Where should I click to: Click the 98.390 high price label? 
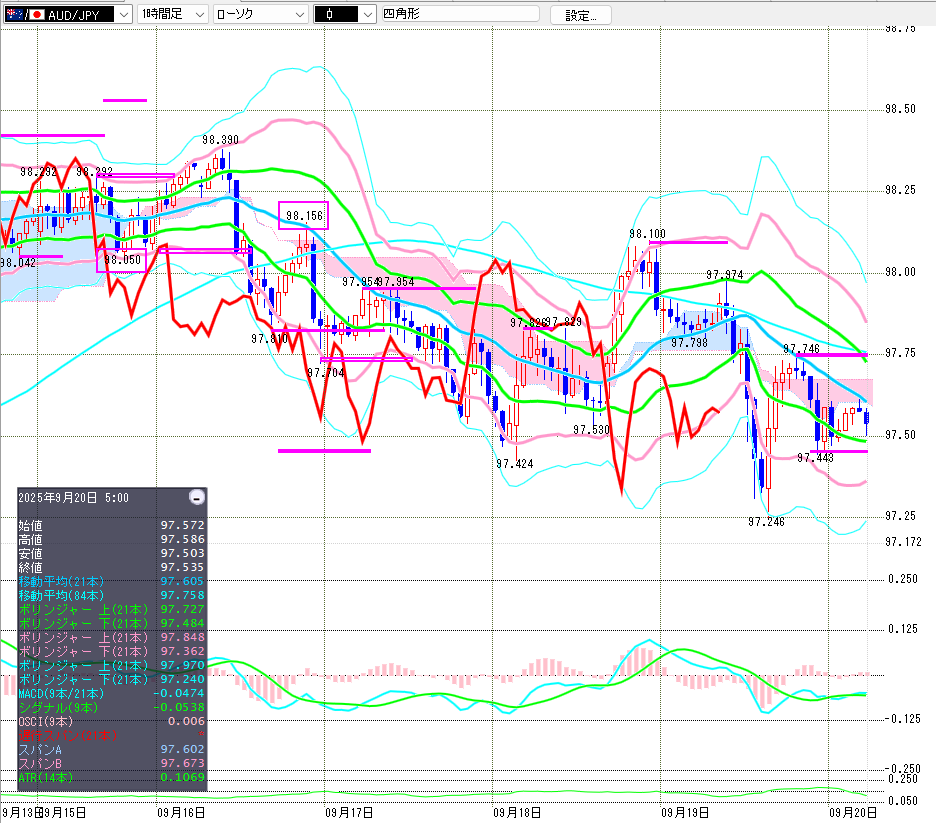pos(220,140)
